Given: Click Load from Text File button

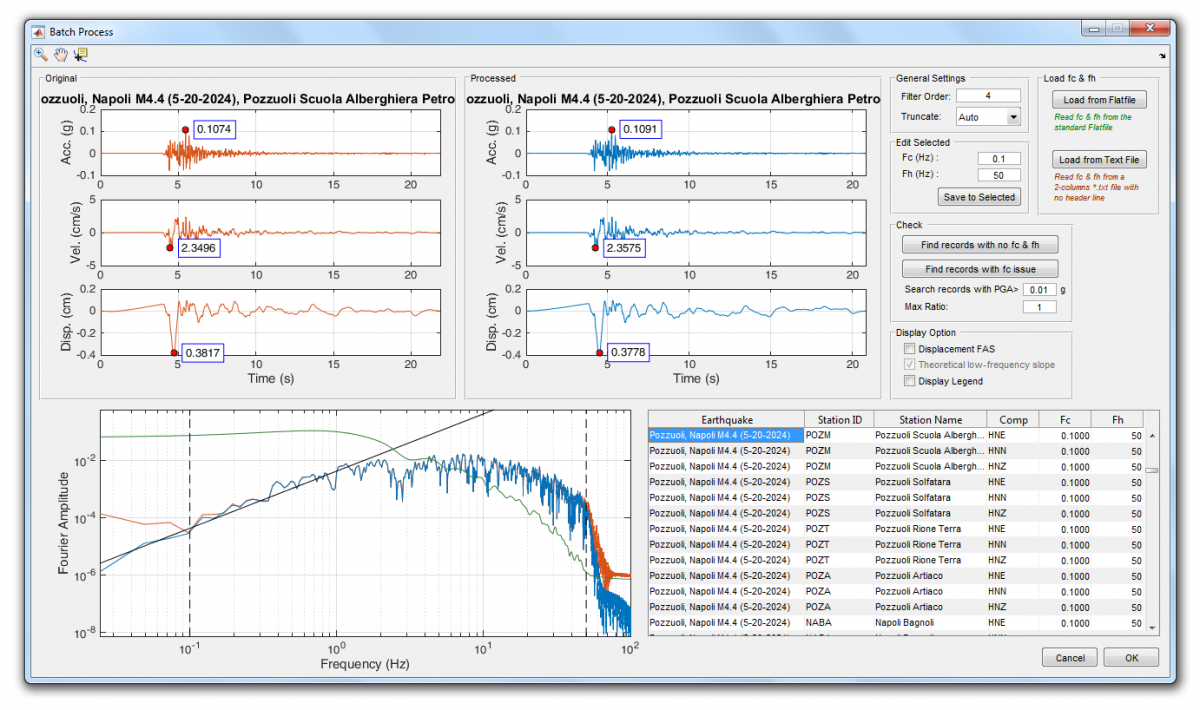Looking at the screenshot, I should (x=1100, y=160).
